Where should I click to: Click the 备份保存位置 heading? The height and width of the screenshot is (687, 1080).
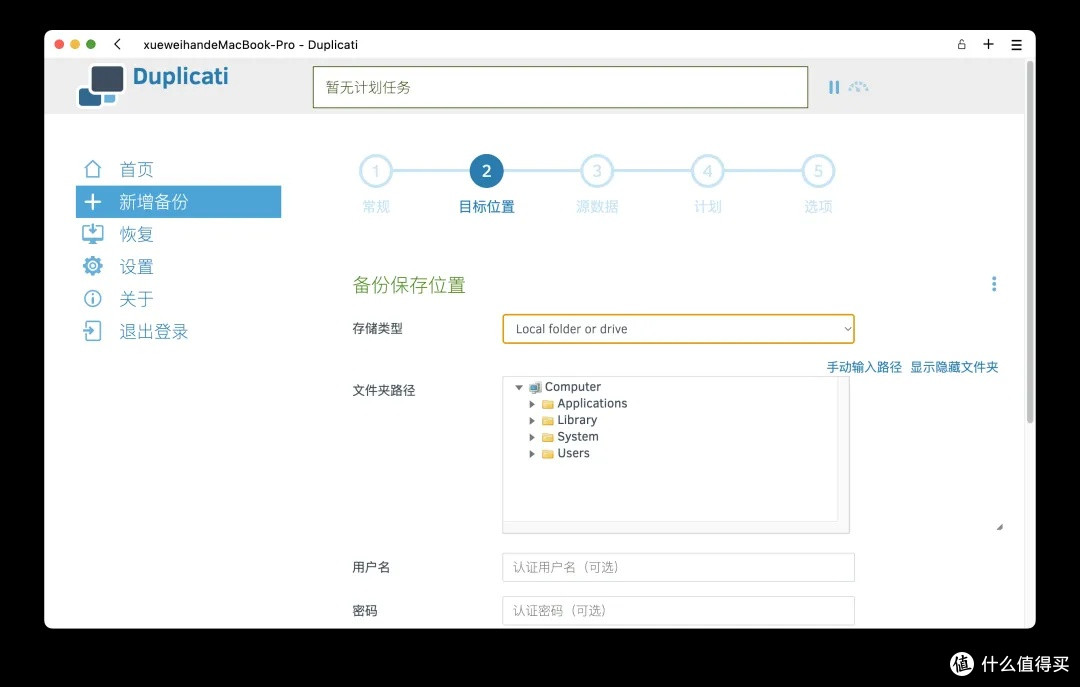click(x=409, y=285)
